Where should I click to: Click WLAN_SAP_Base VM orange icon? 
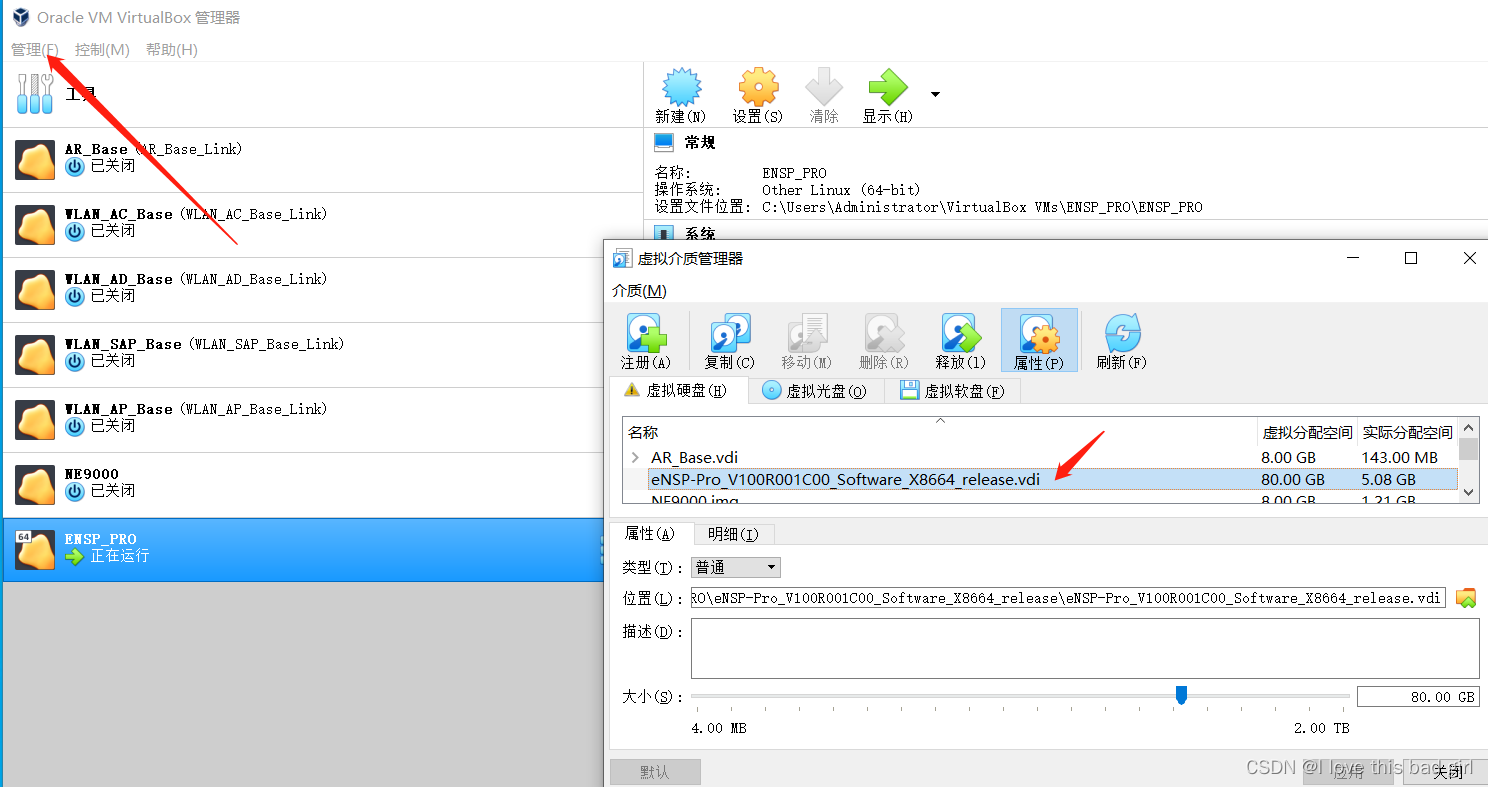click(35, 355)
